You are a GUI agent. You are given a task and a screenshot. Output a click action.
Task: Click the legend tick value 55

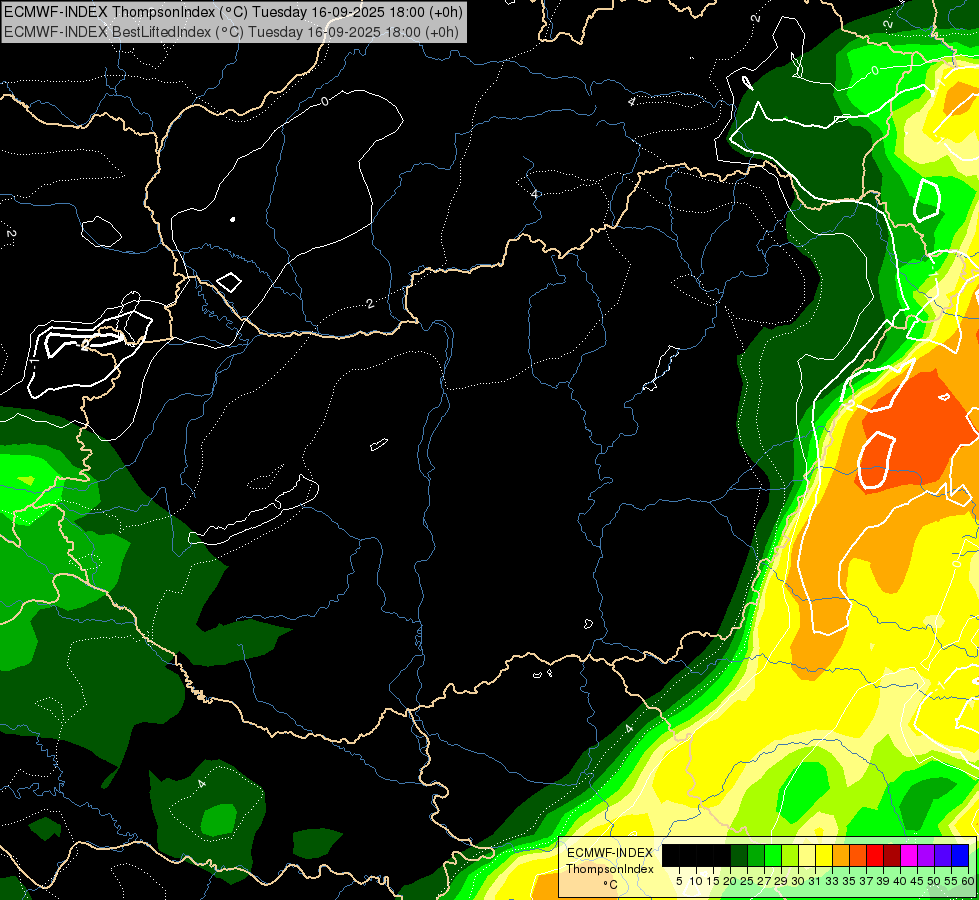point(952,881)
